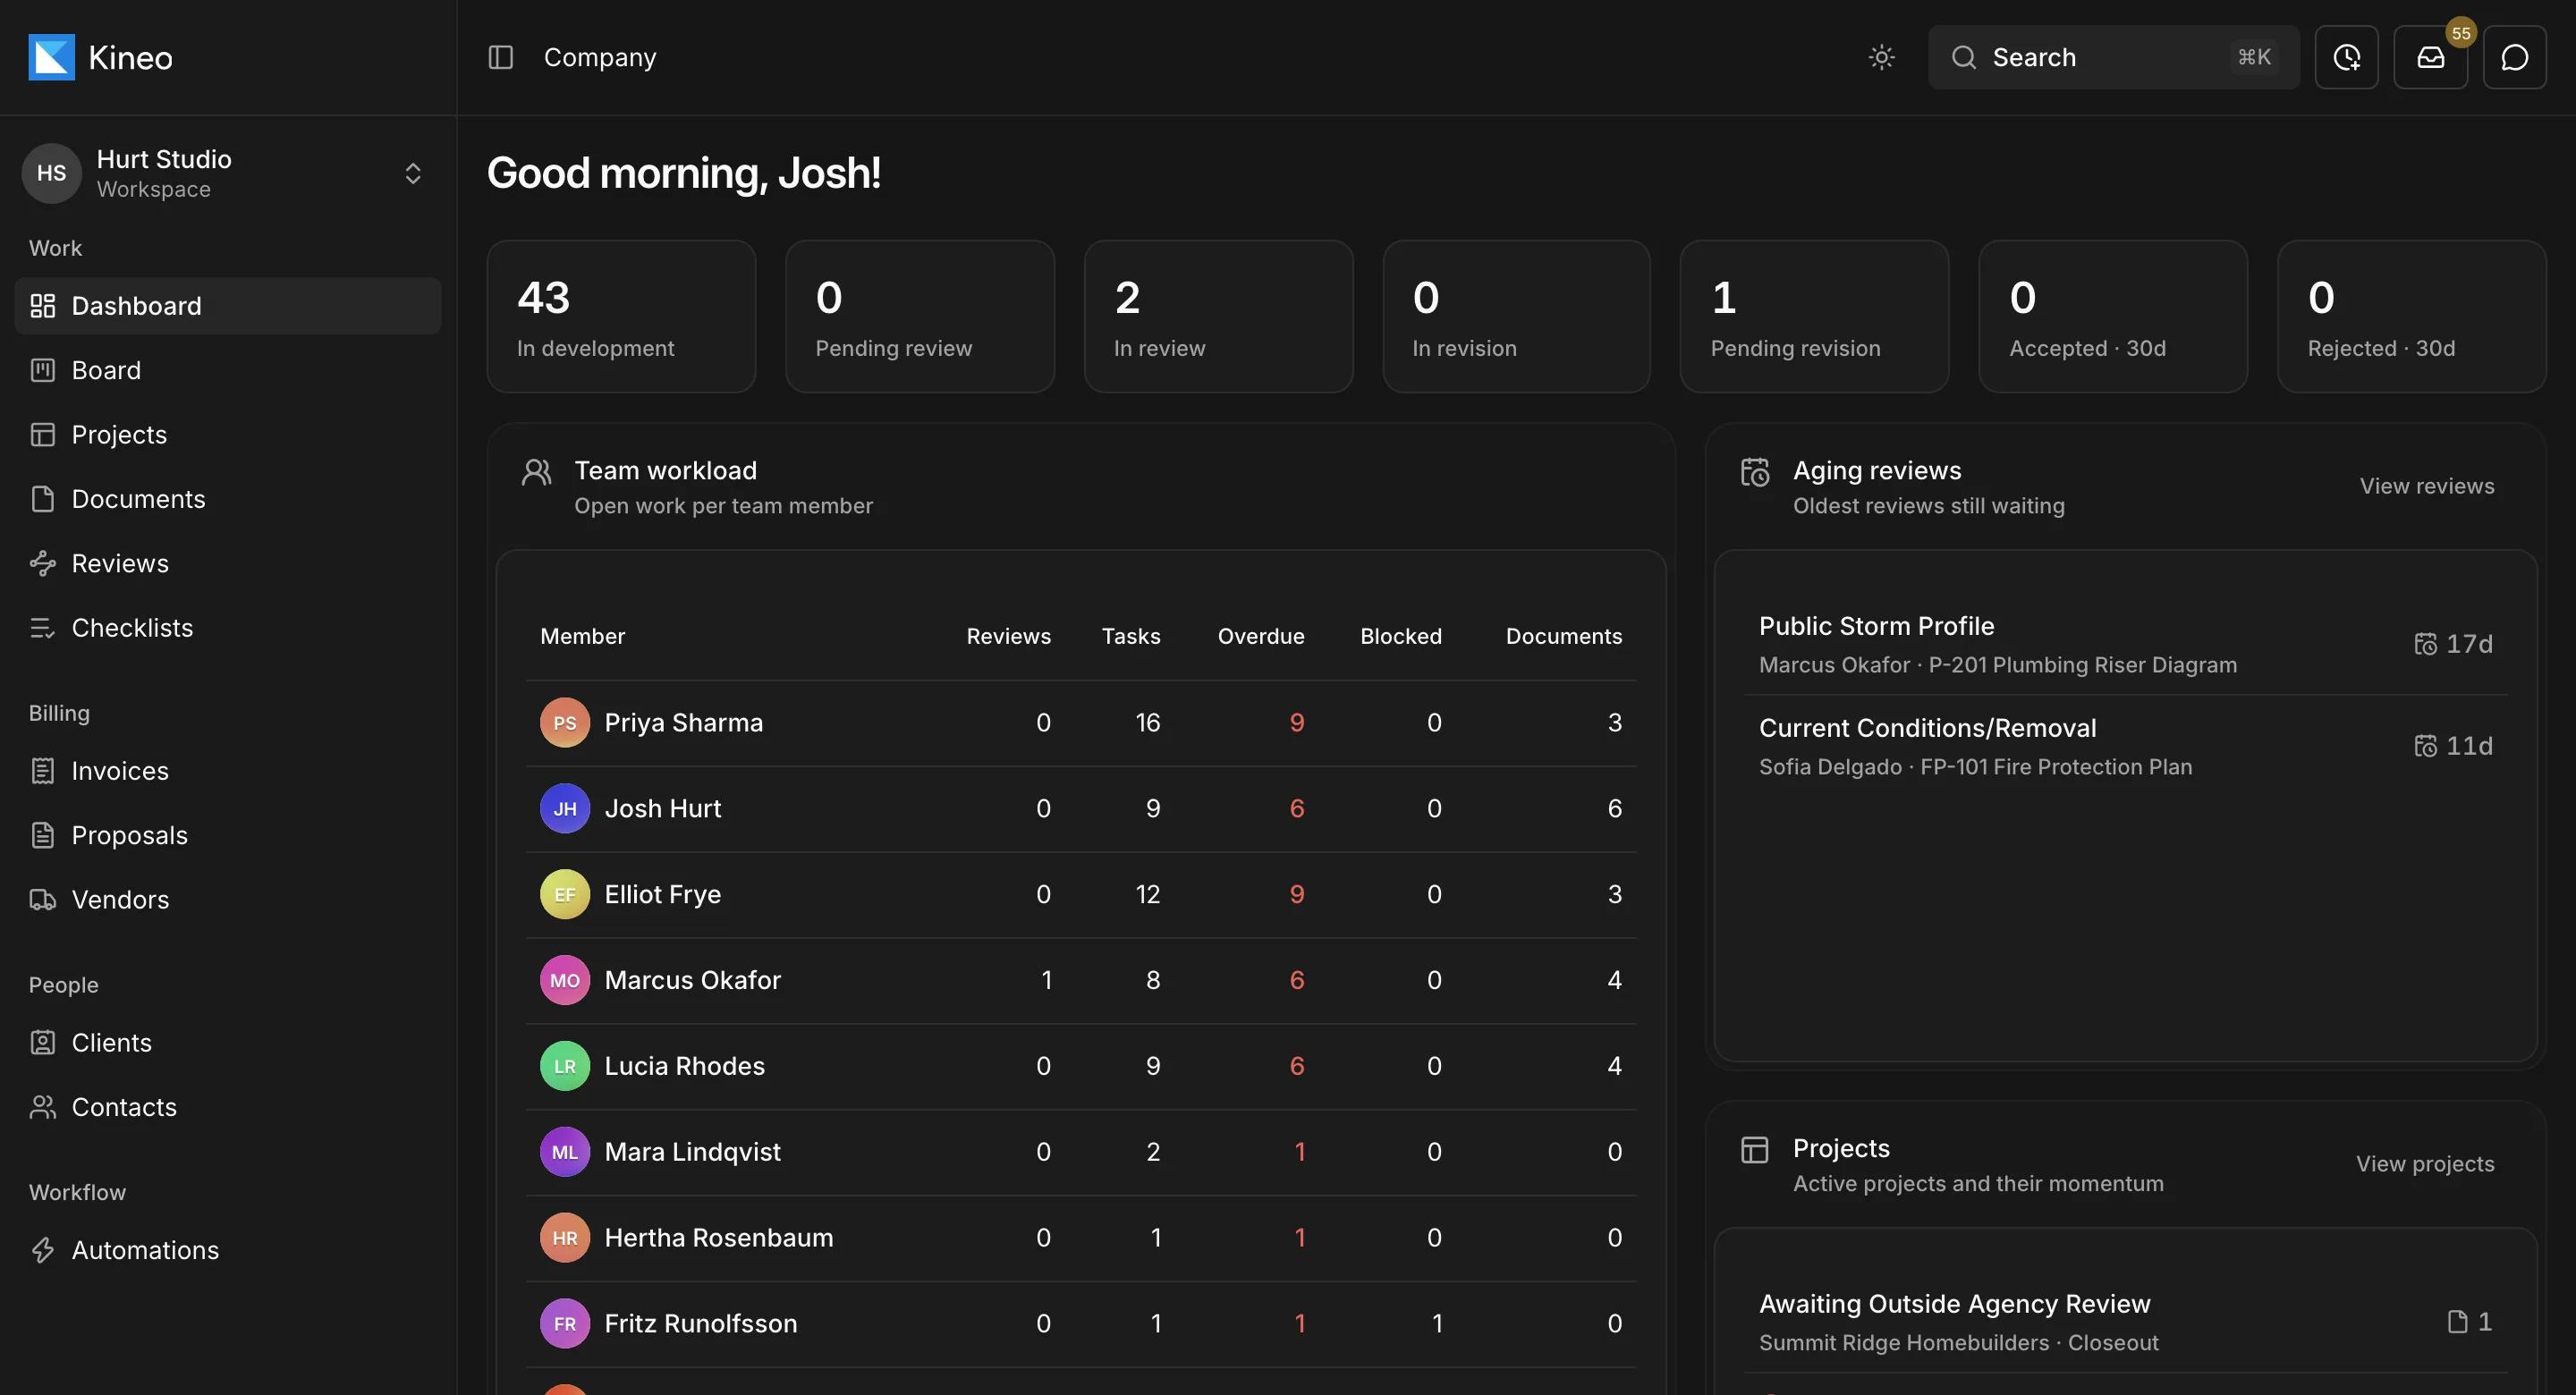Open Current Conditions/Removal review
This screenshot has width=2576, height=1395.
tap(2125, 746)
